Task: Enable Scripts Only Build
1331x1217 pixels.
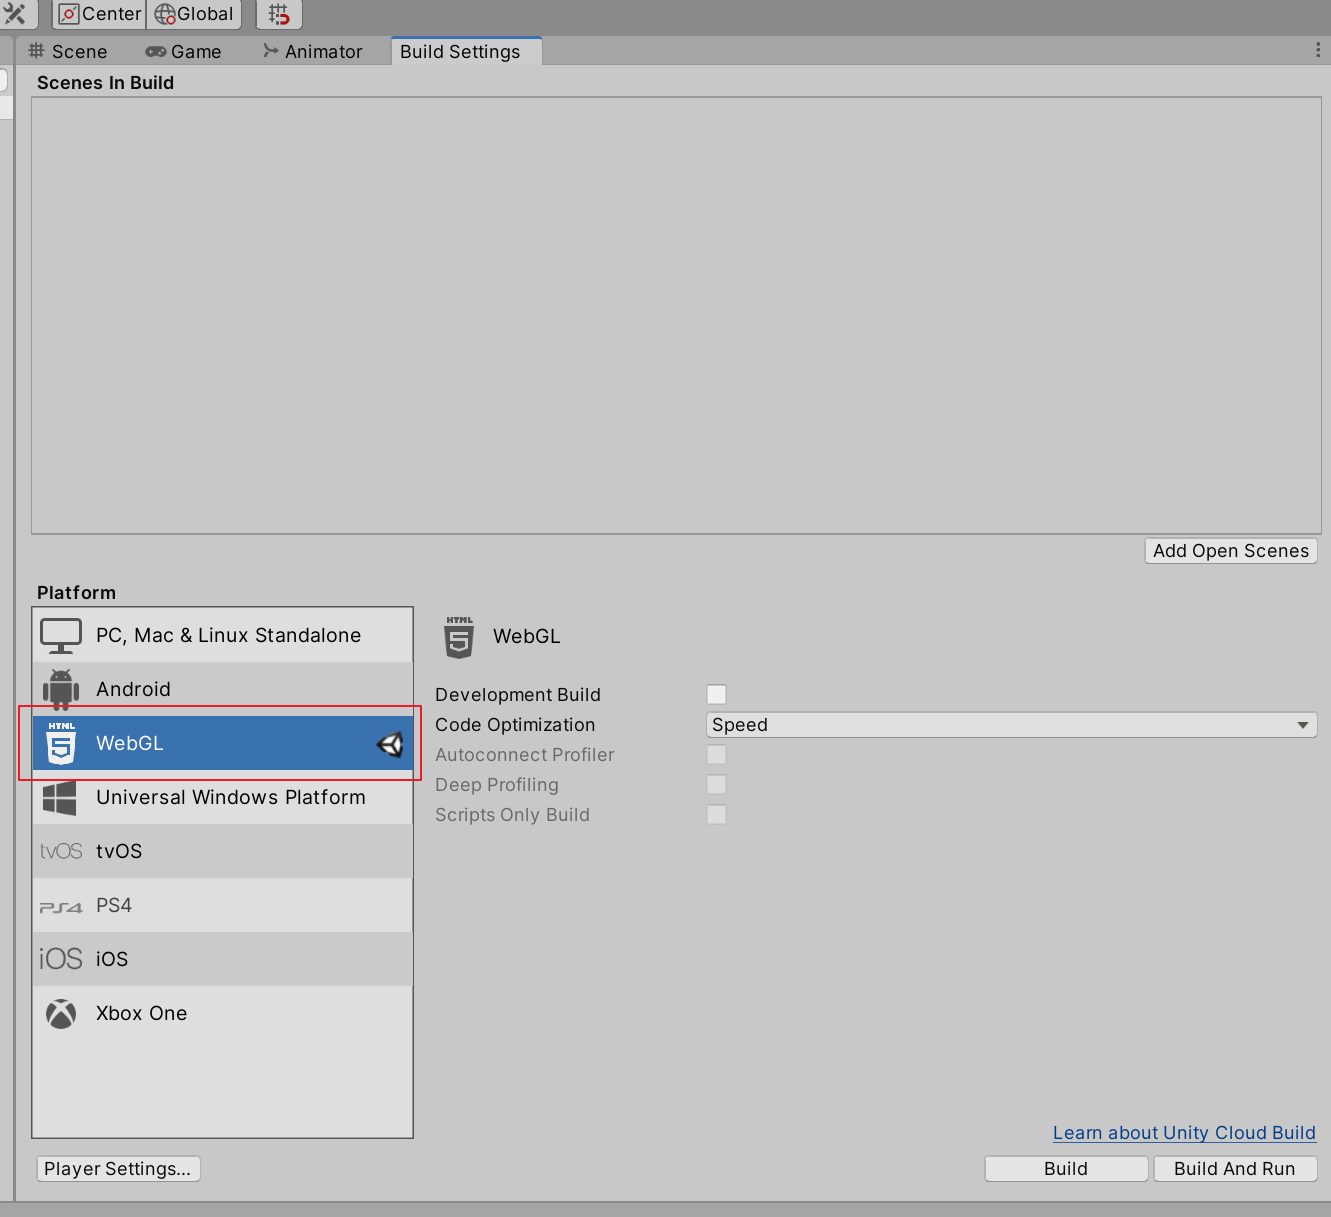Action: pyautogui.click(x=716, y=814)
